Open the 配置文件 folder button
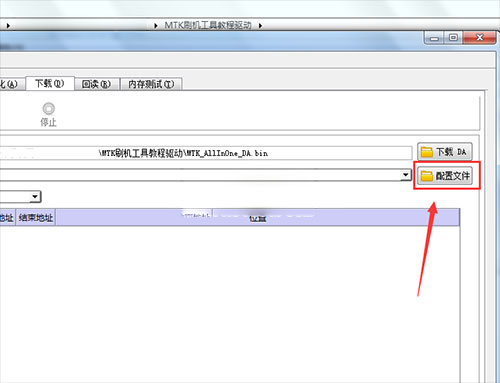 445,175
